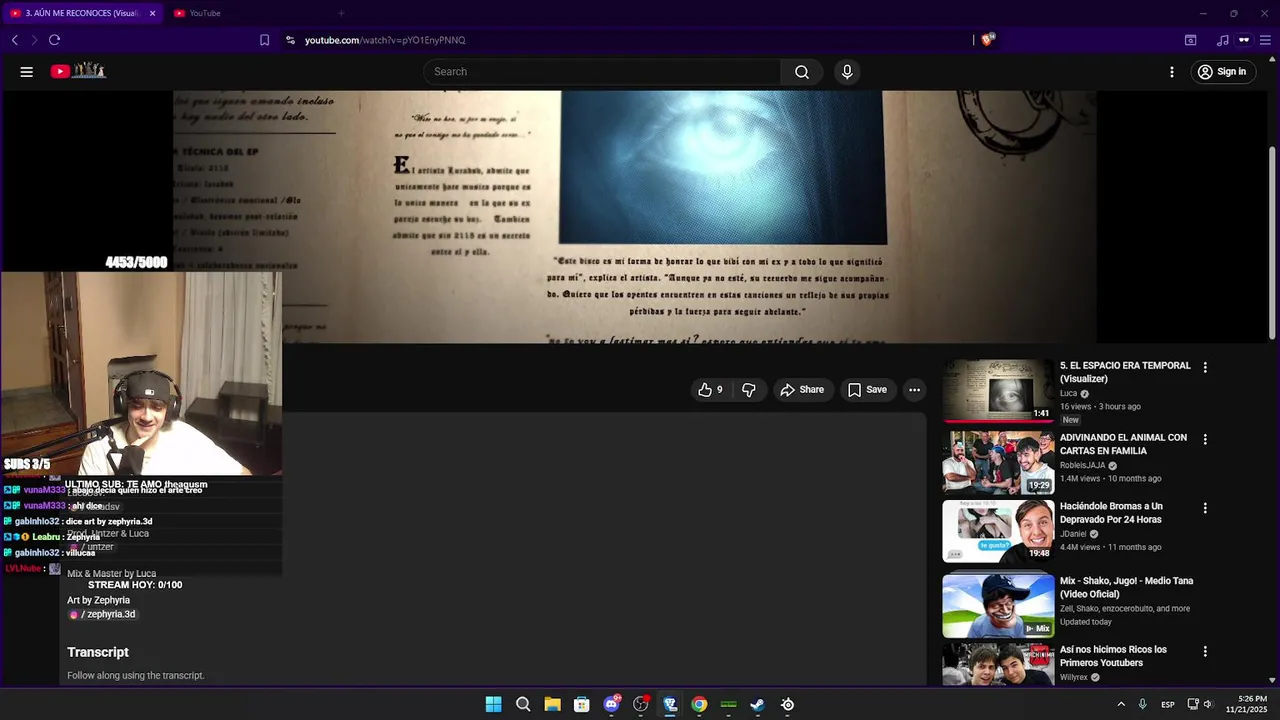The image size is (1280, 720).
Task: Open menu for ADIVINANDO EL ANIMAL video
Action: tap(1205, 439)
